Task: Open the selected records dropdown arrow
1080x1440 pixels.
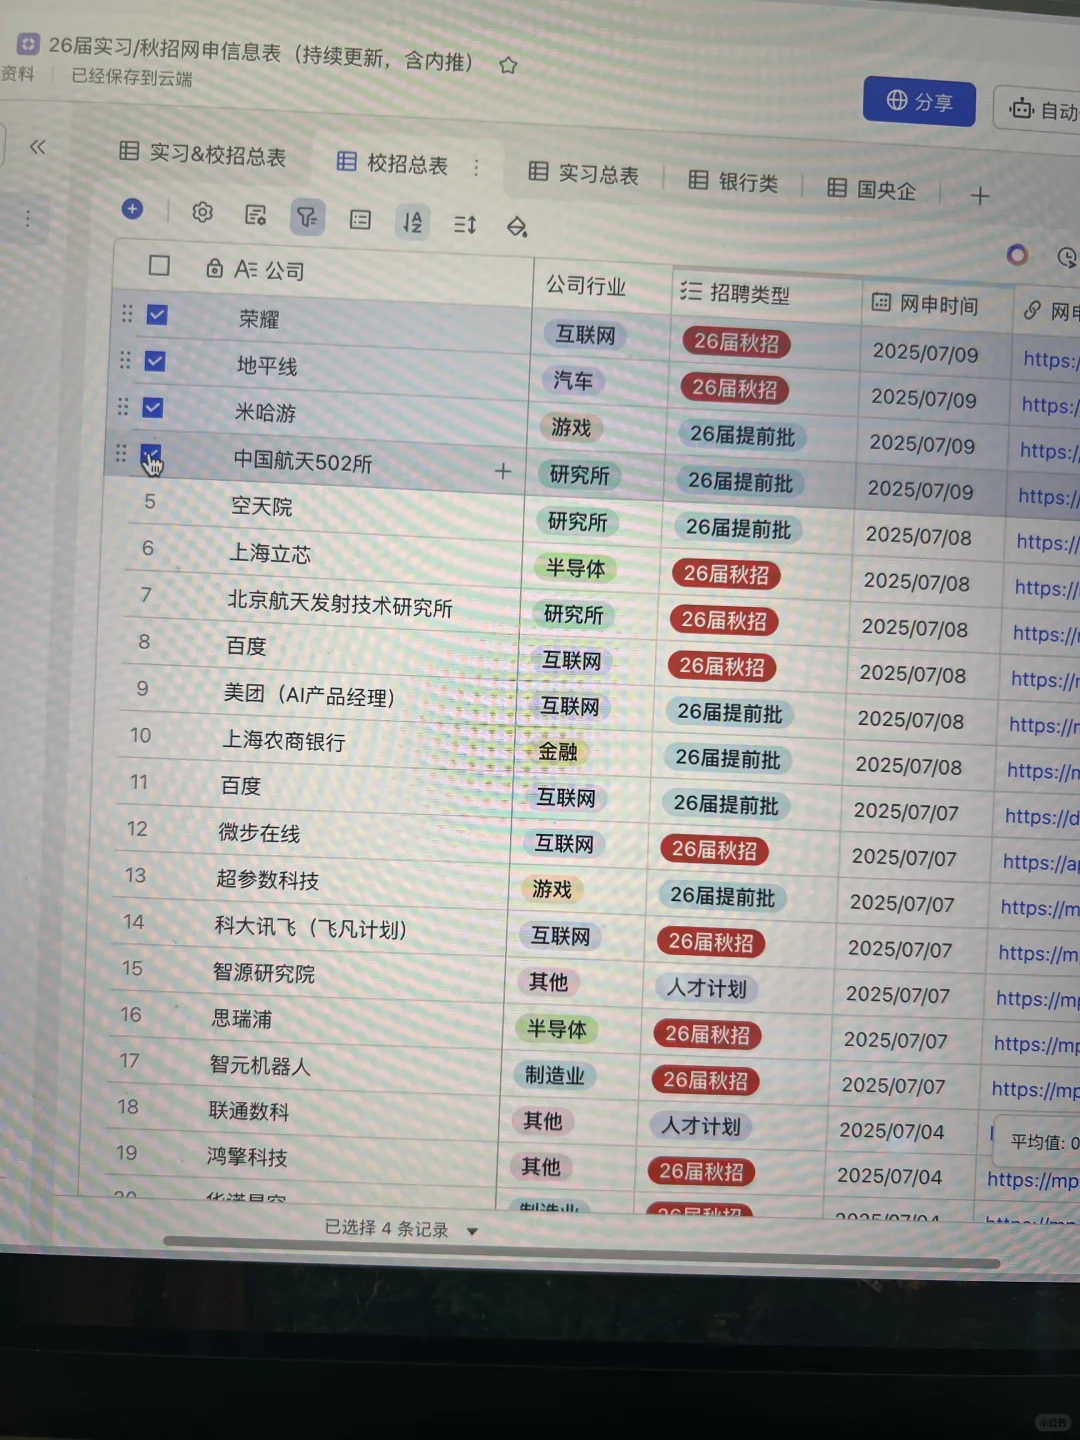Action: (x=472, y=1231)
